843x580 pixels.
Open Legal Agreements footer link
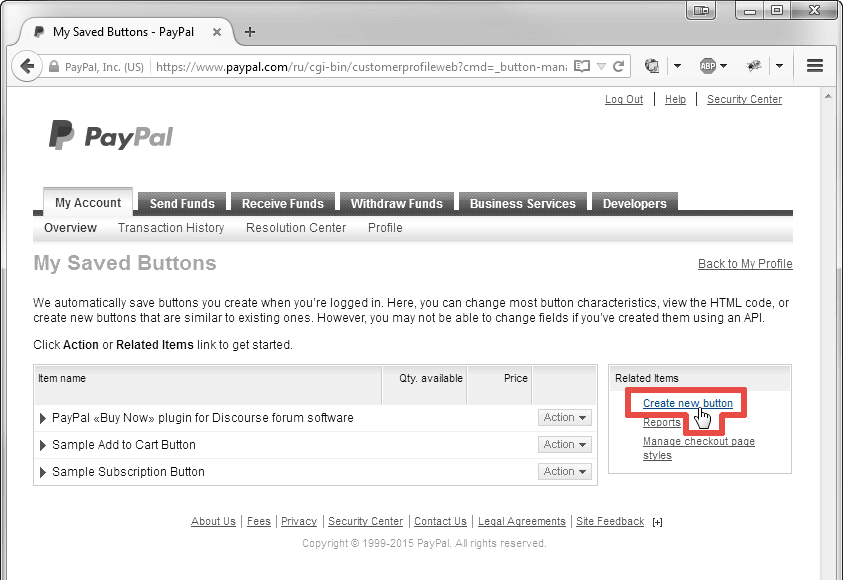pos(521,521)
